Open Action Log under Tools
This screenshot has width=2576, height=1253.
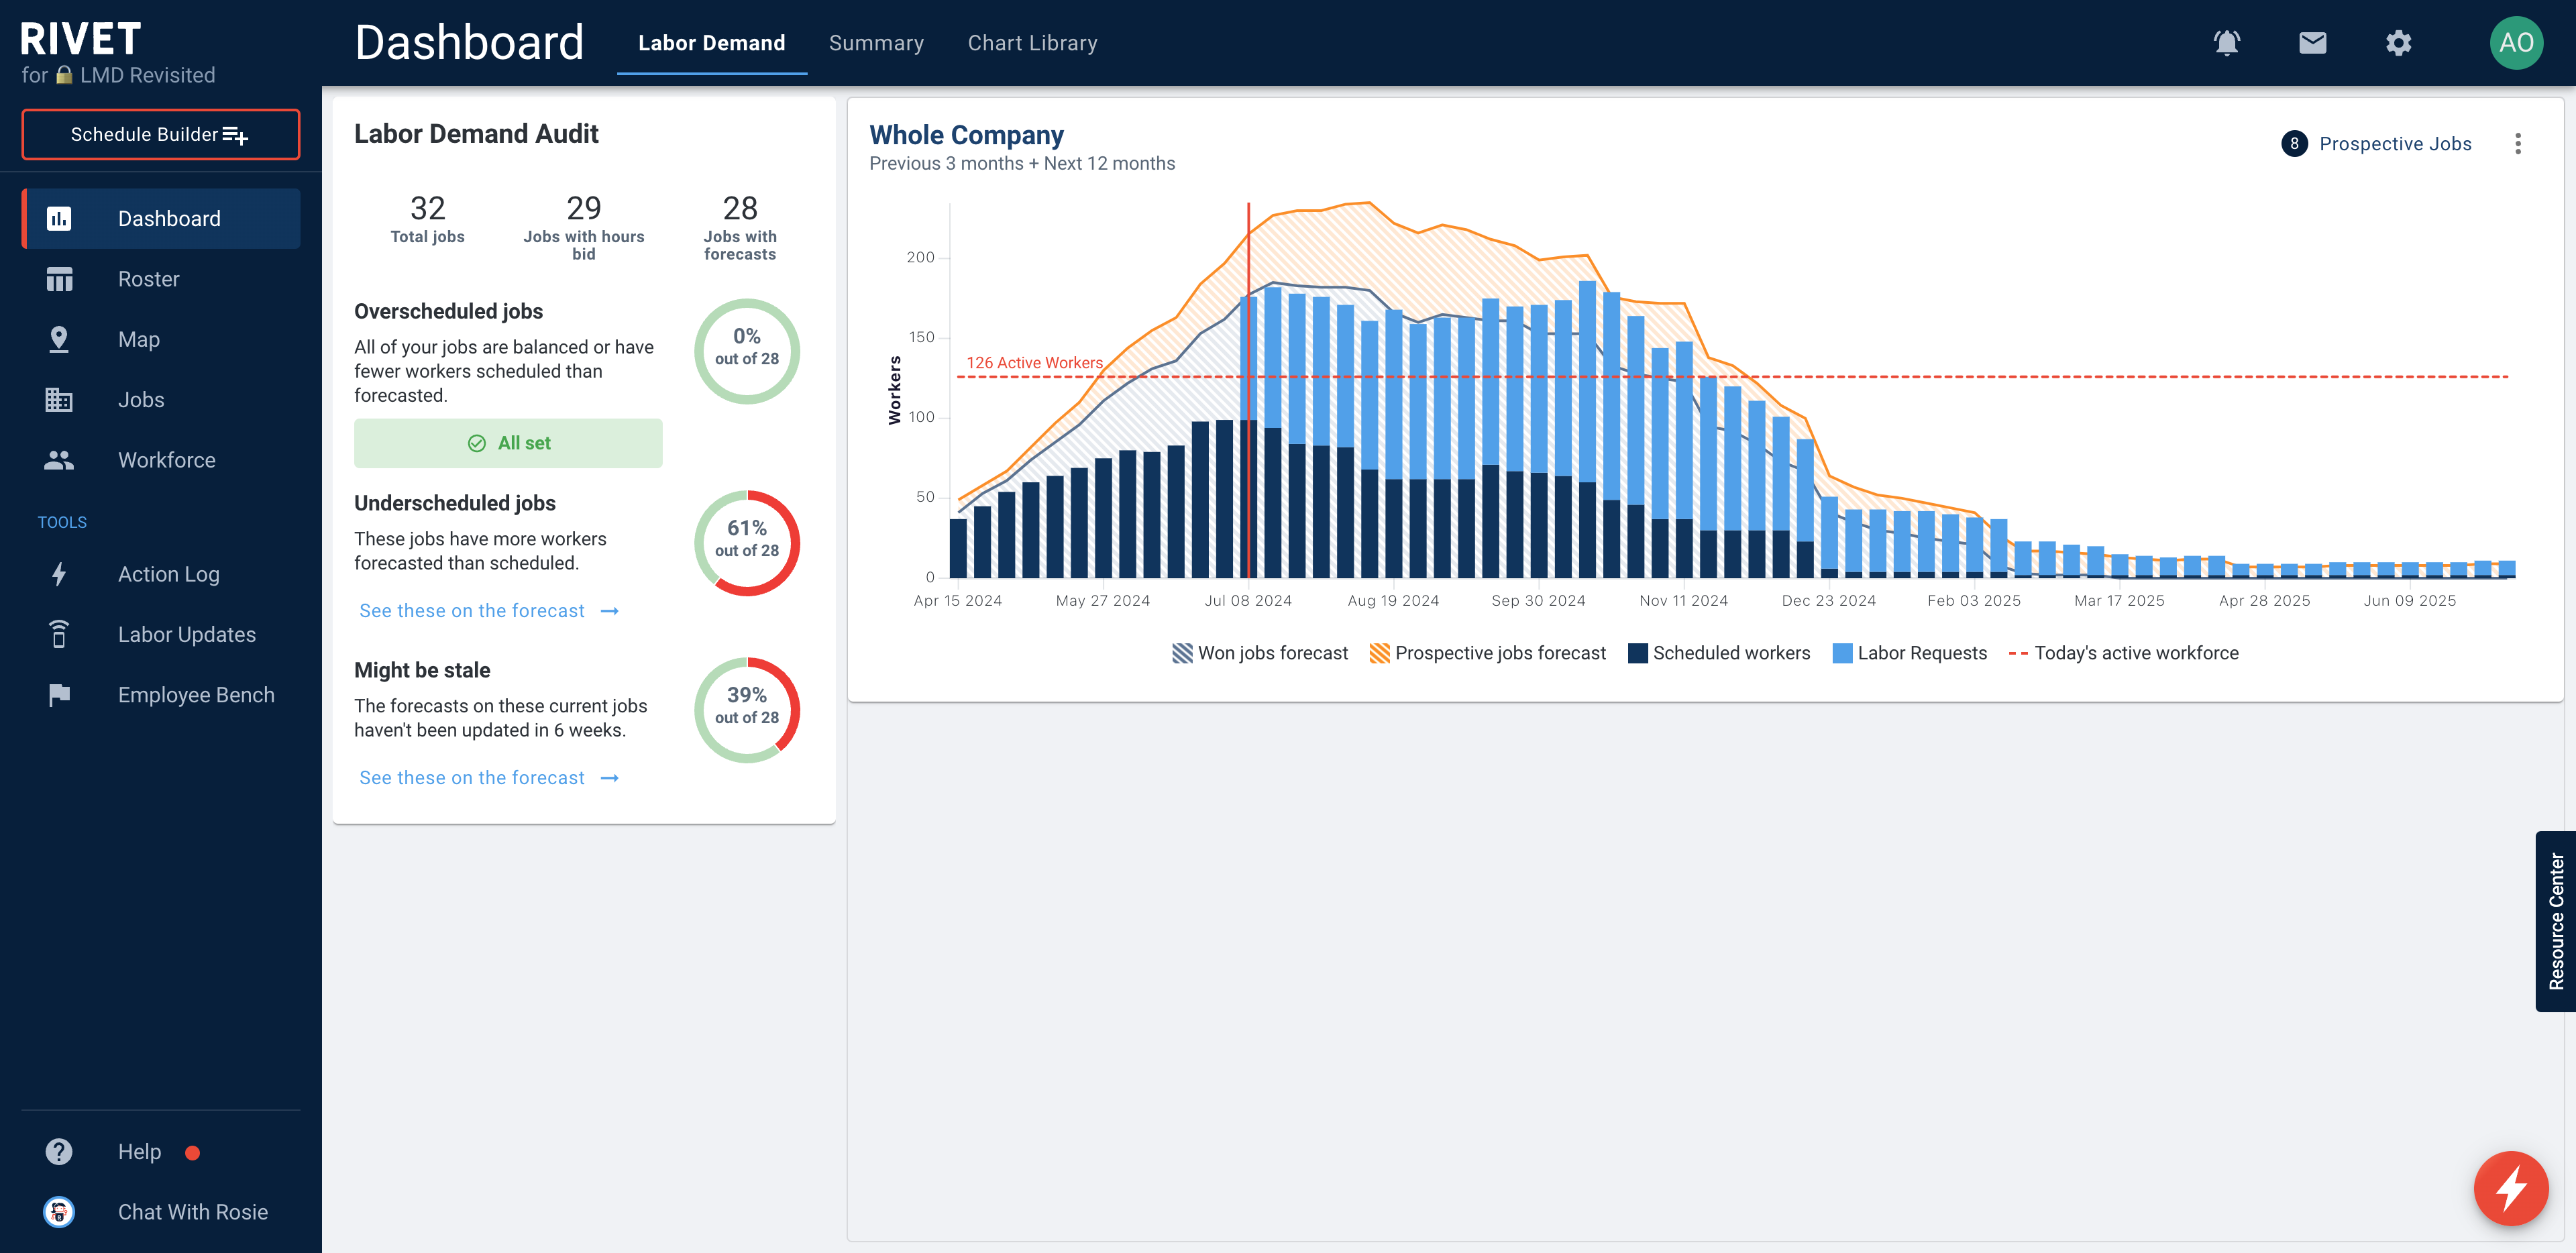(x=161, y=574)
